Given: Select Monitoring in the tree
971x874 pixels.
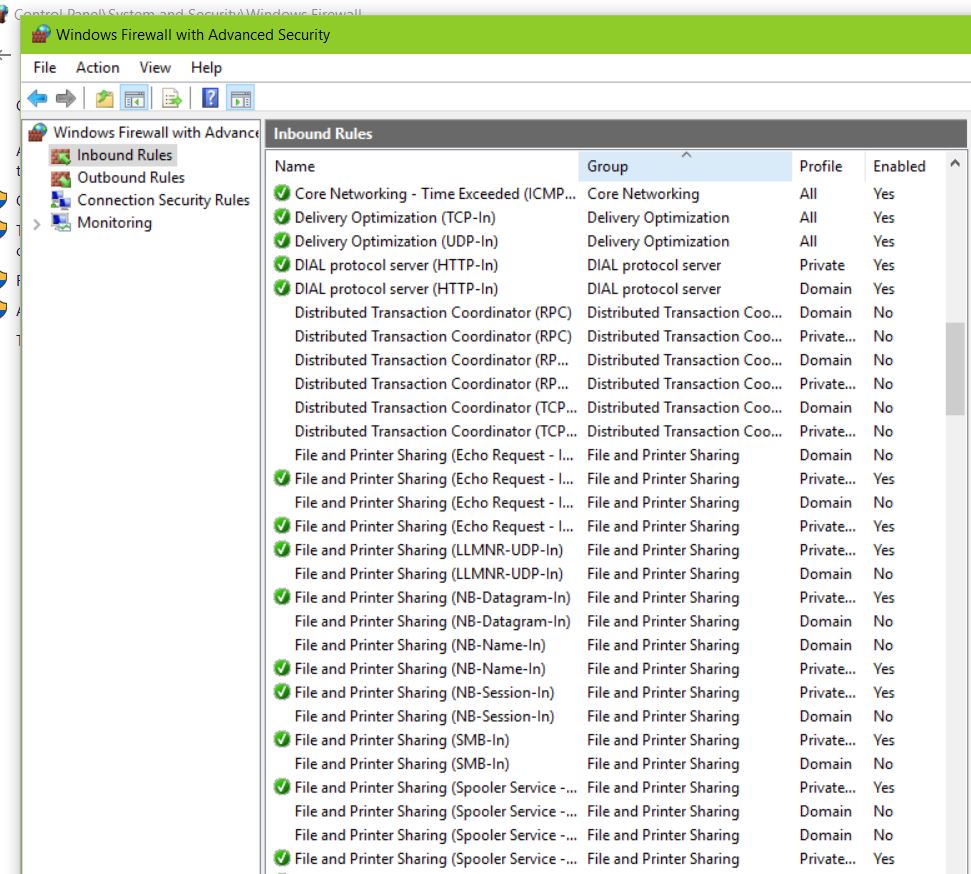Looking at the screenshot, I should [x=115, y=222].
